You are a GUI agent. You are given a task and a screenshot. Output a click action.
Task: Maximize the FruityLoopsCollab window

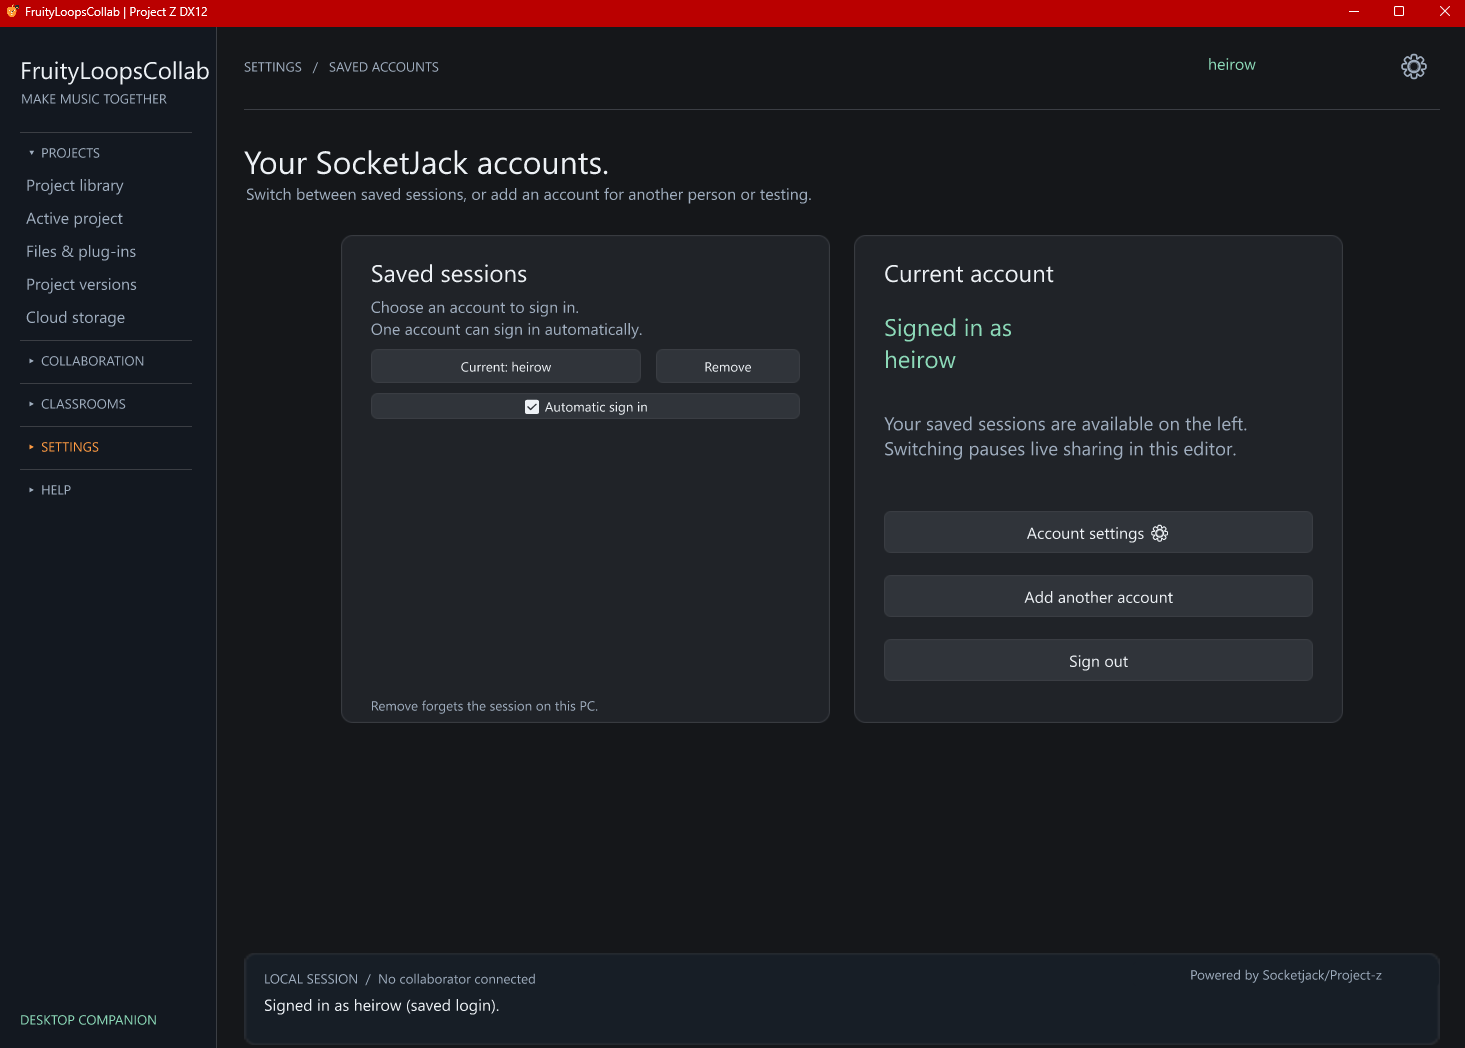click(1399, 12)
